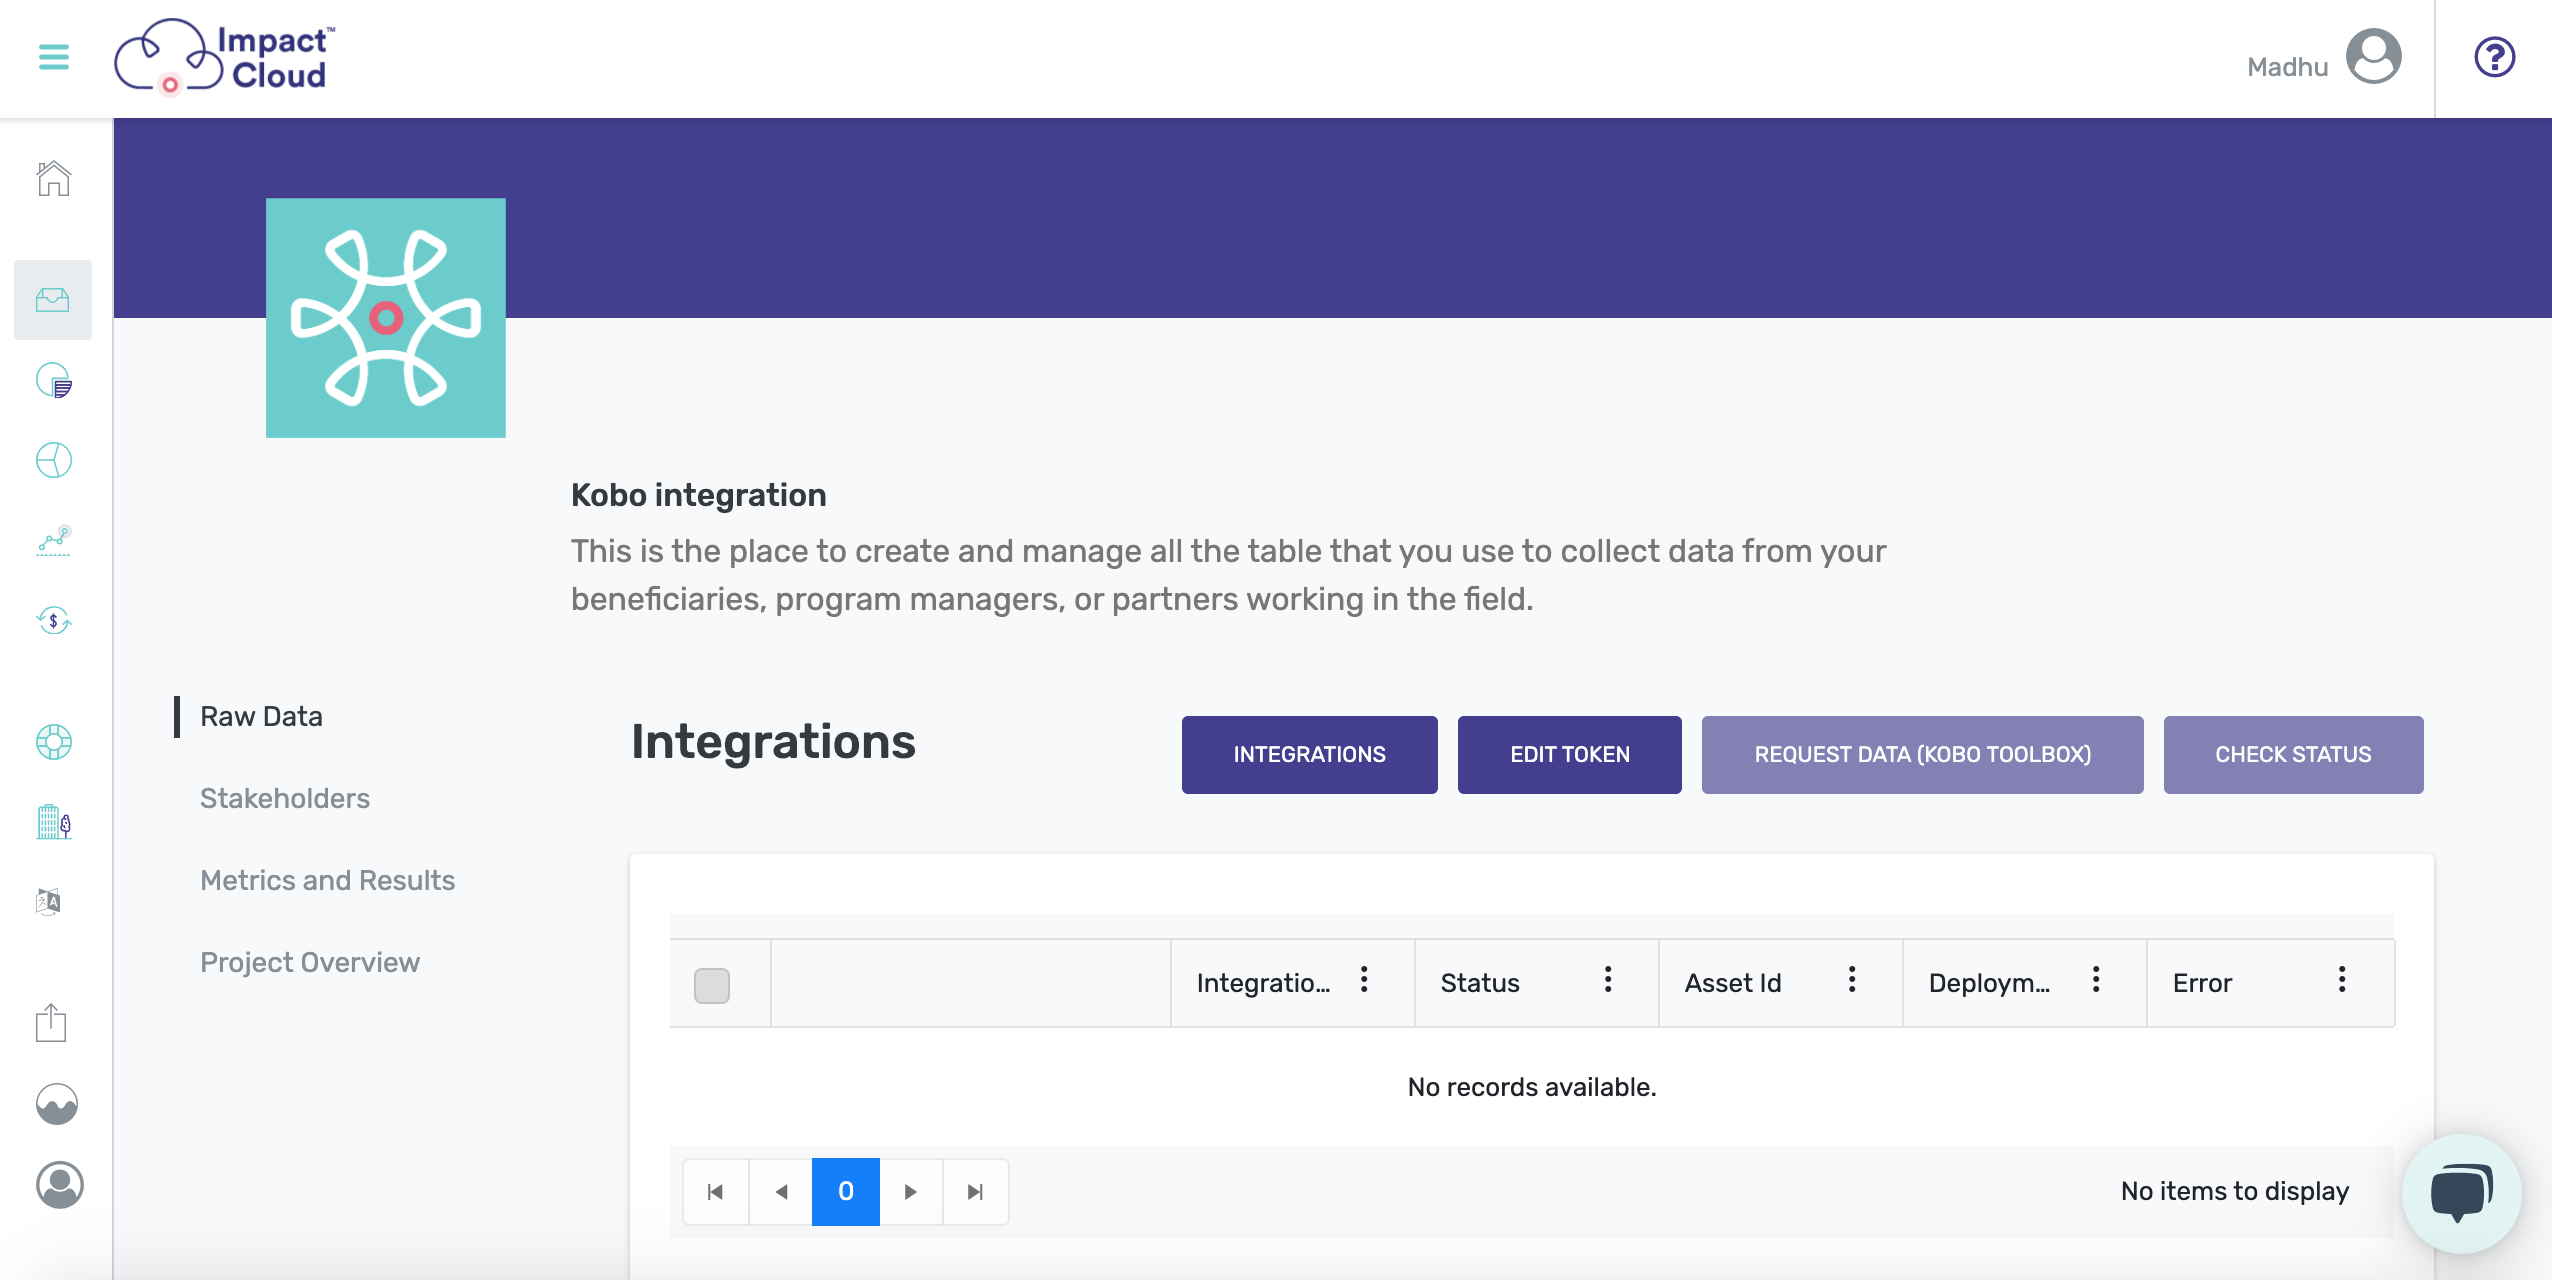Image resolution: width=2552 pixels, height=1280 pixels.
Task: Go to previous page in pager
Action: [781, 1192]
